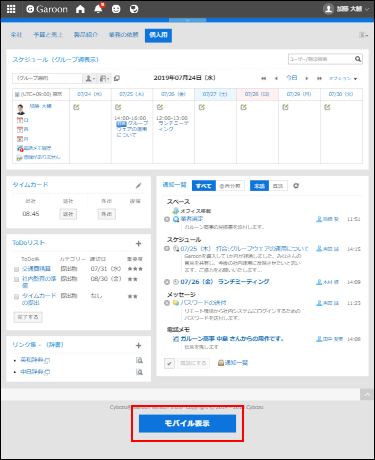This screenshot has width=375, height=460.
Task: Click the user/facility search input field
Action: point(321,59)
